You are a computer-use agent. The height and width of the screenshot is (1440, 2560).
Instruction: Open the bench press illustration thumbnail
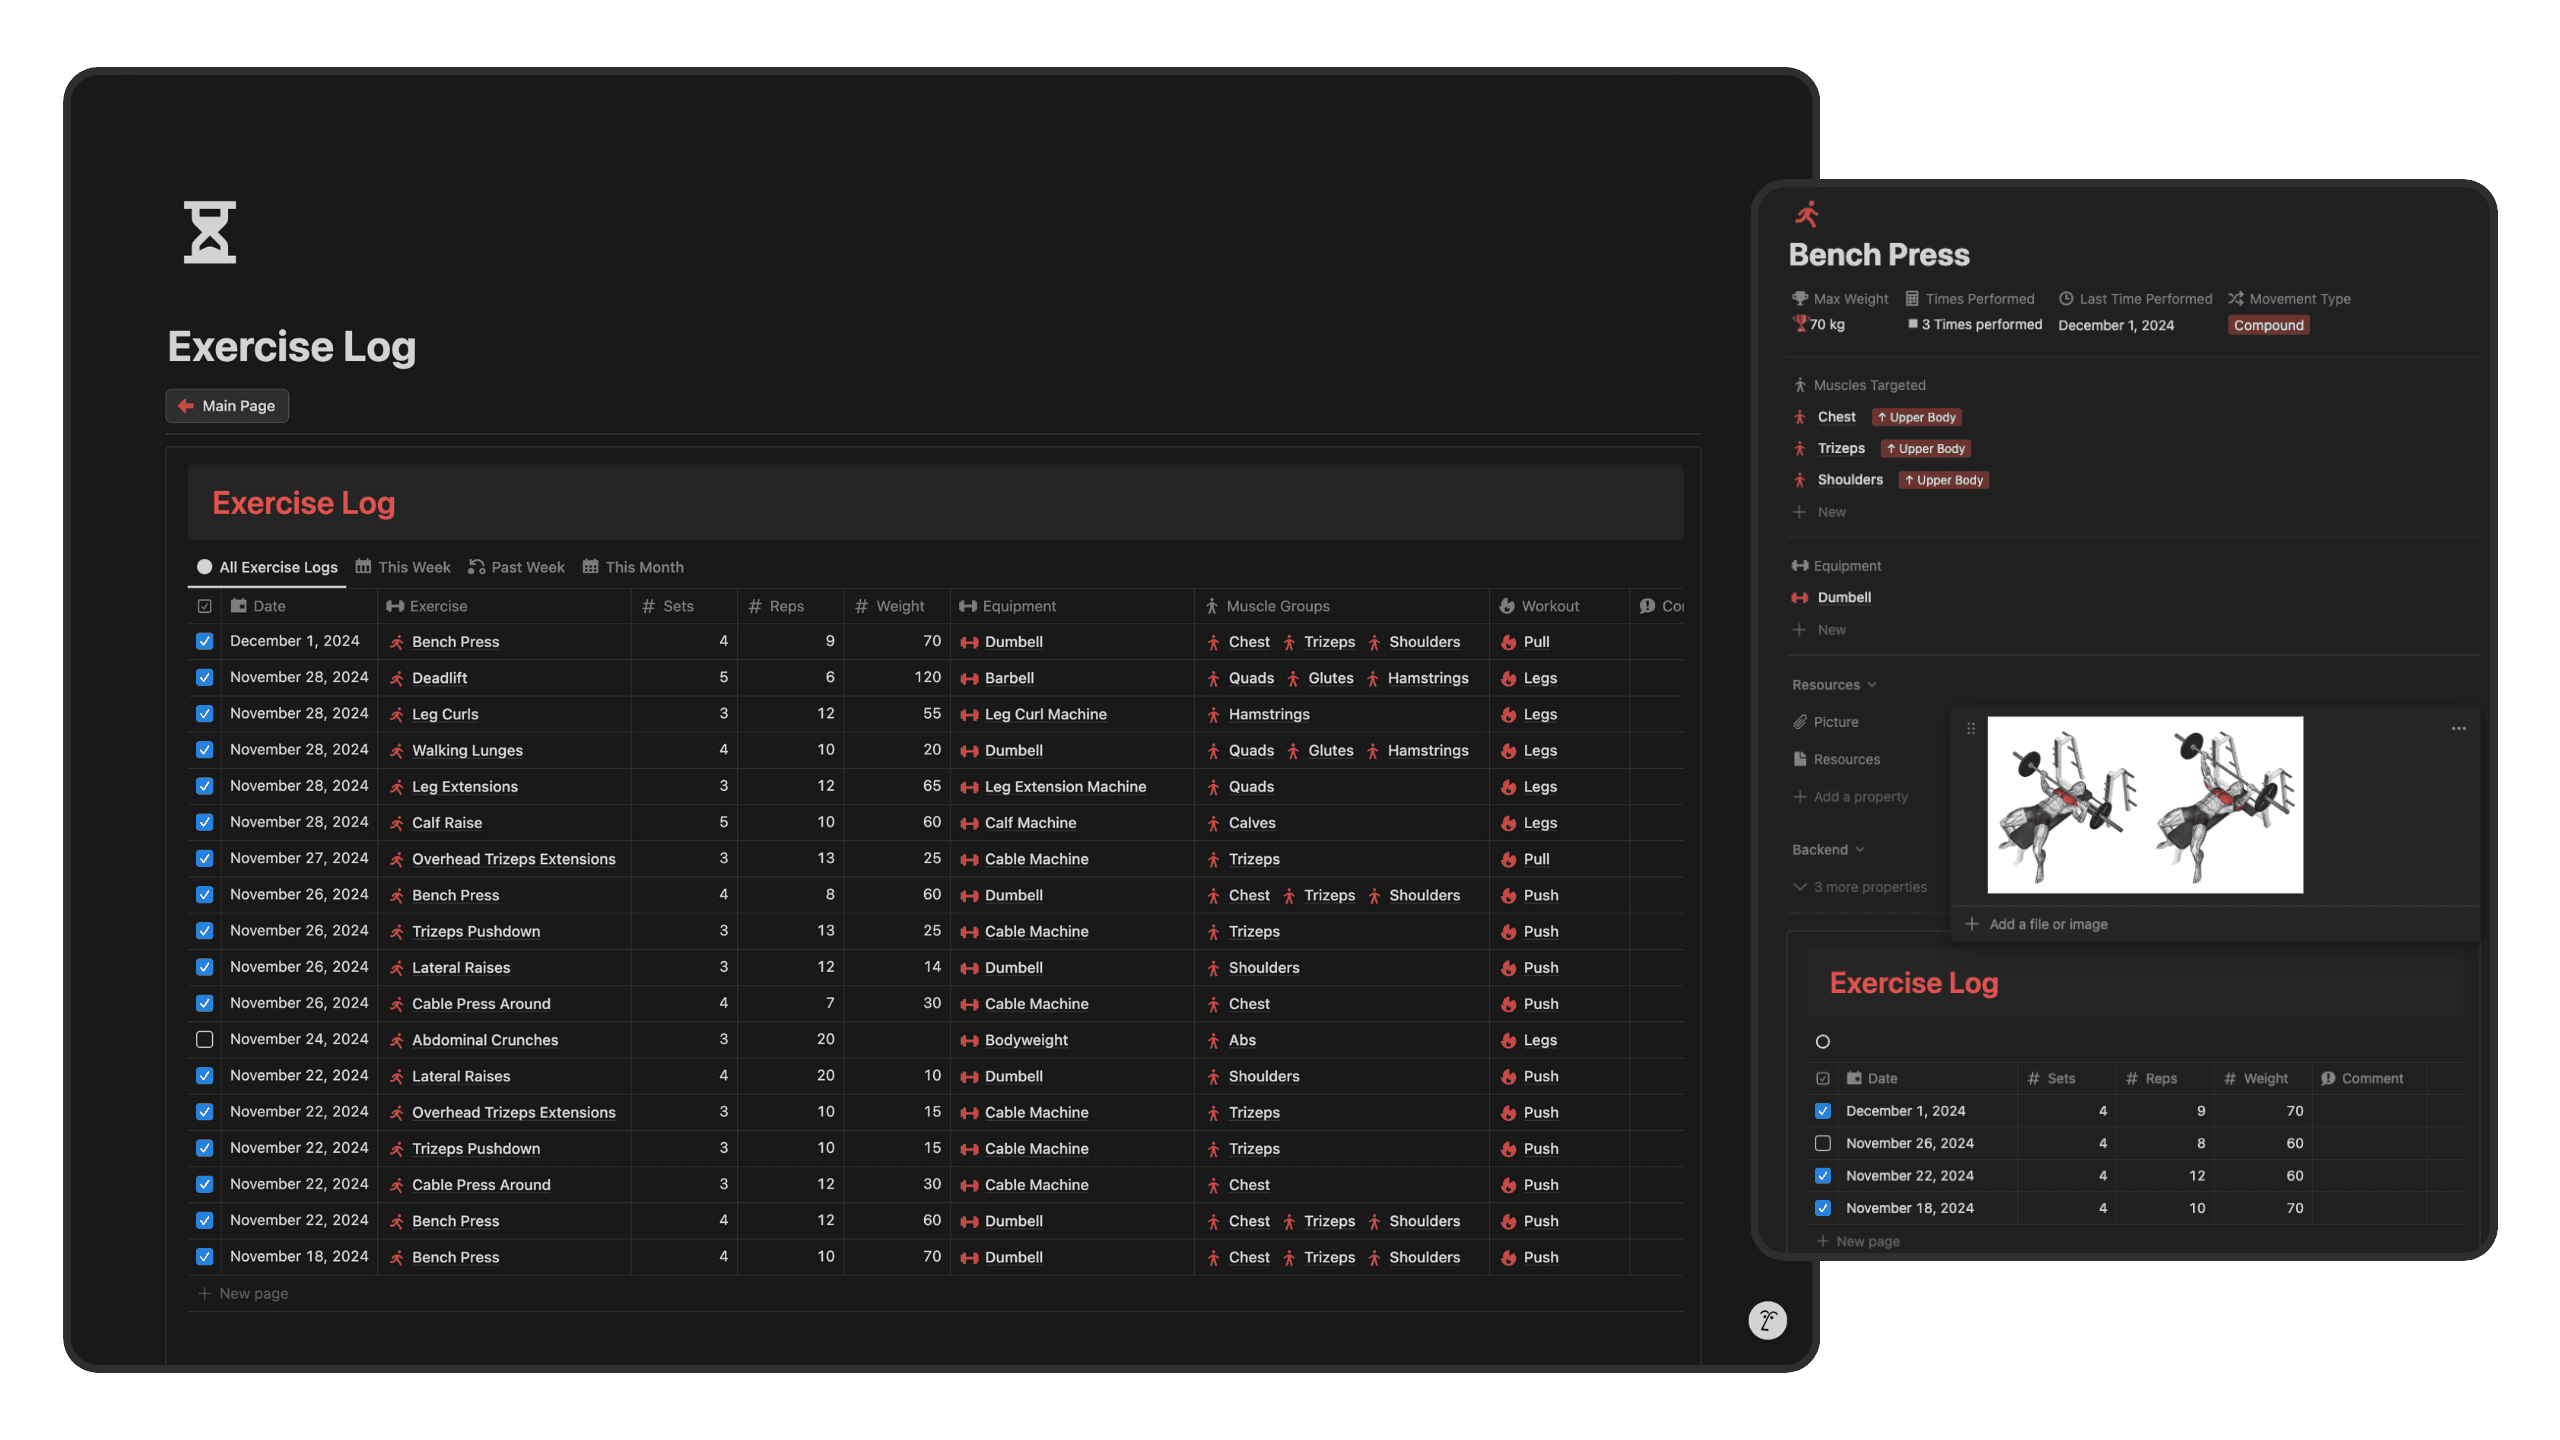2144,804
